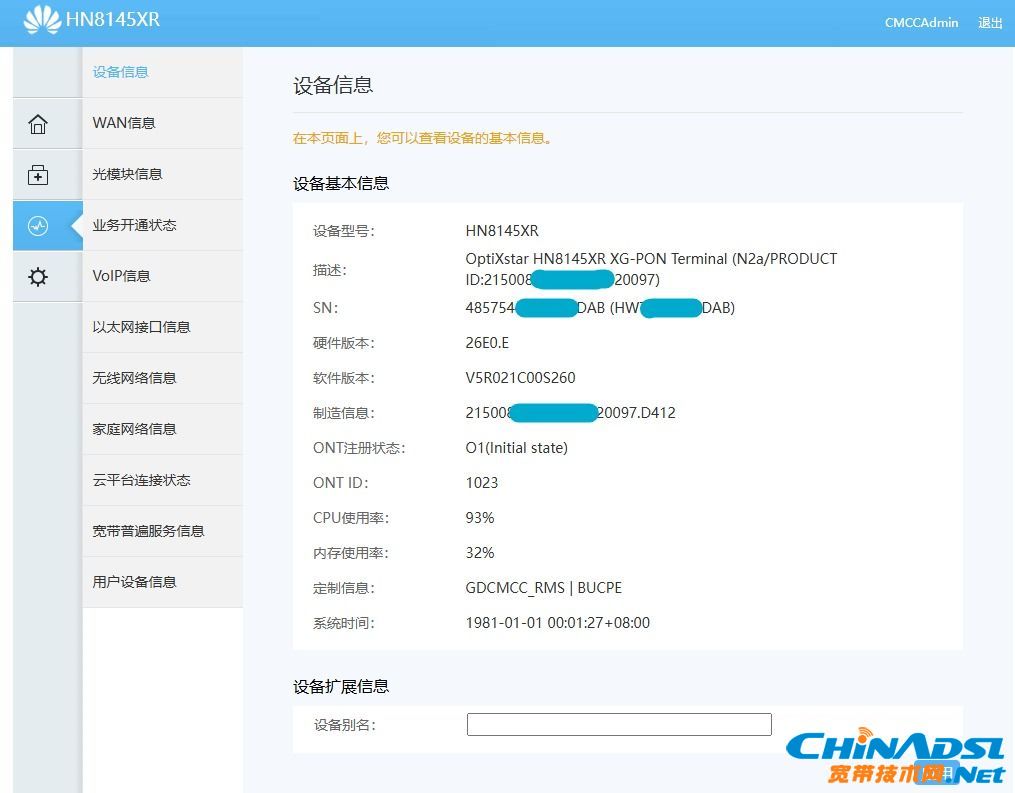The height and width of the screenshot is (793, 1015).
Task: Click the ONT注册状态 label
Action: pos(359,448)
